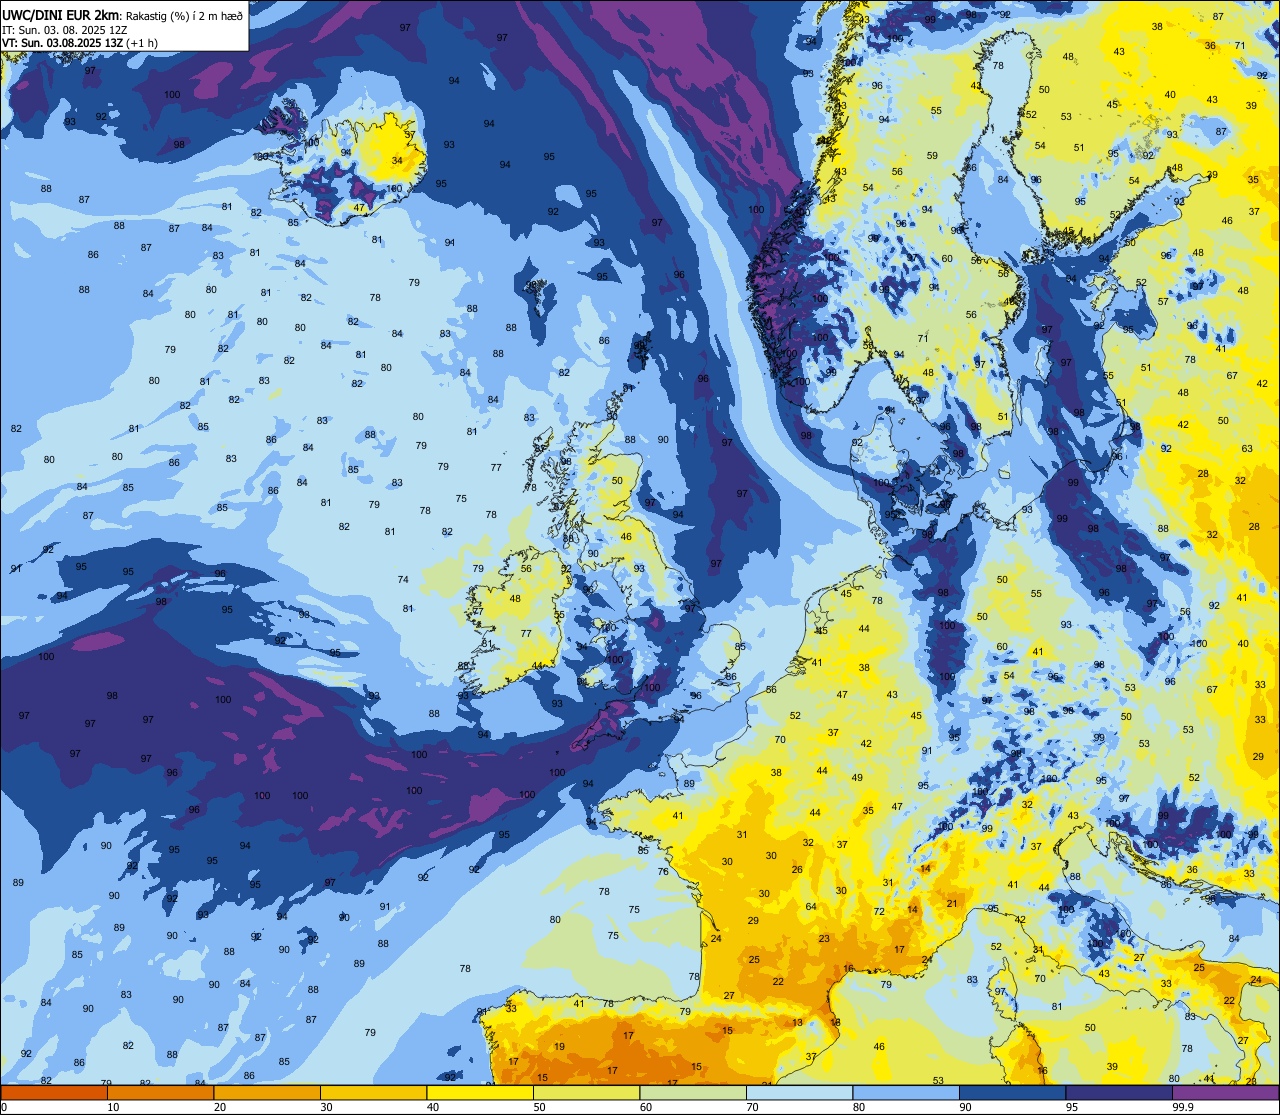This screenshot has width=1280, height=1115.
Task: Click the legend color block between 30 and 40
Action: 373,1093
